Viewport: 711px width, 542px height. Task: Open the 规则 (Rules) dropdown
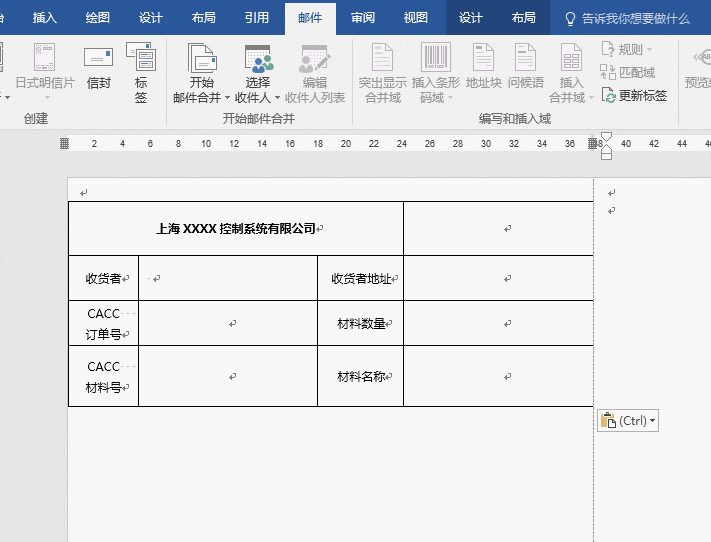(x=627, y=50)
